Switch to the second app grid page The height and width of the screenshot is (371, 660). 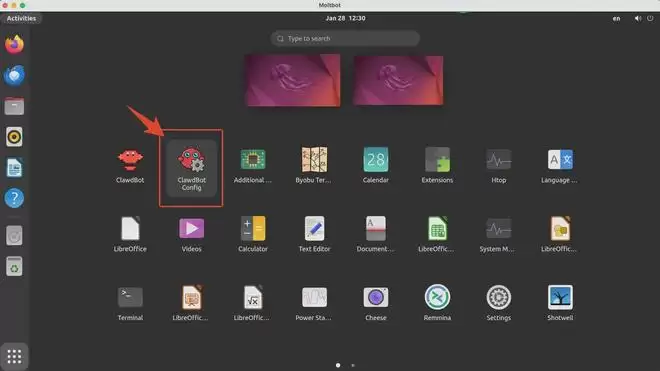click(353, 365)
